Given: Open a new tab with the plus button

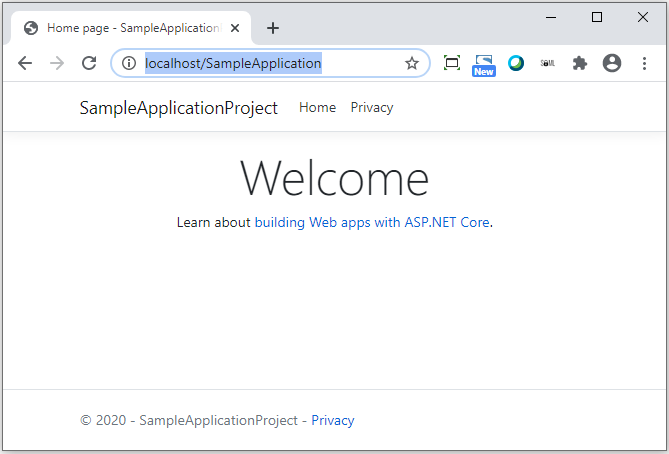Looking at the screenshot, I should tap(273, 28).
